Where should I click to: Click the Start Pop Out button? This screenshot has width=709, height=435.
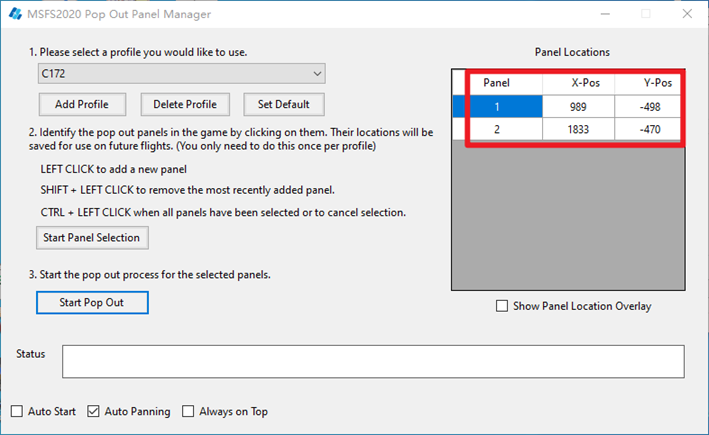click(92, 303)
